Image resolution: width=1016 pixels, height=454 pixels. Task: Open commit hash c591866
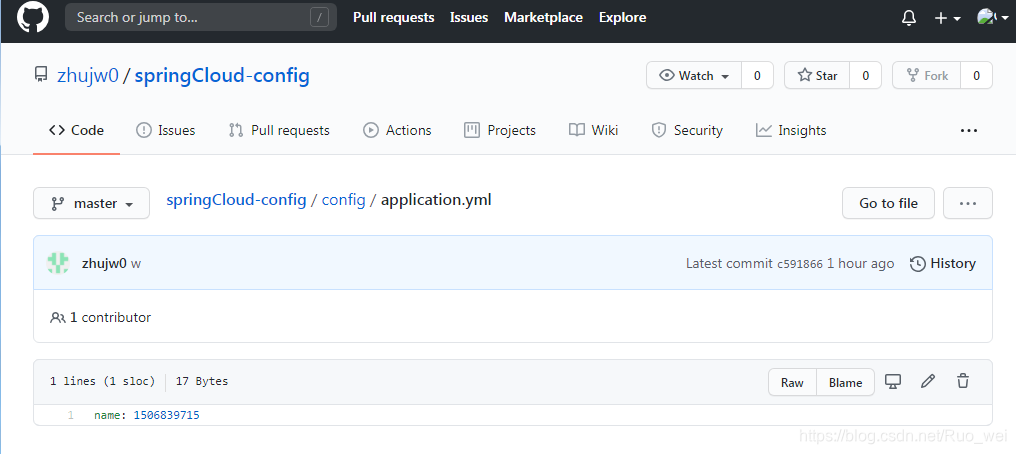click(800, 264)
